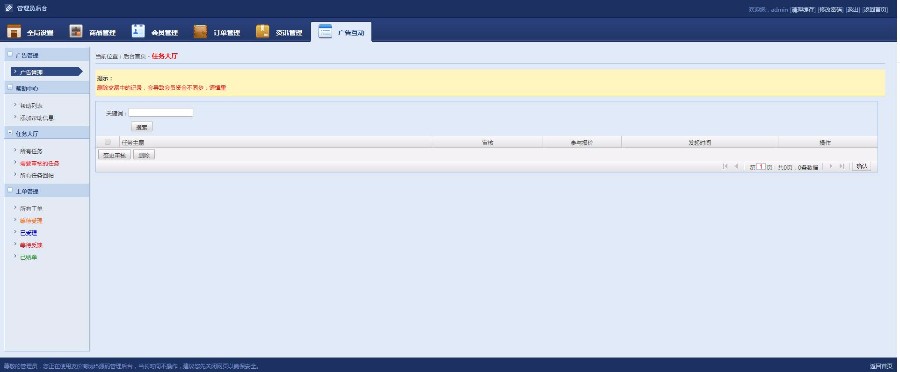Open the red pending-review task link

coord(40,163)
